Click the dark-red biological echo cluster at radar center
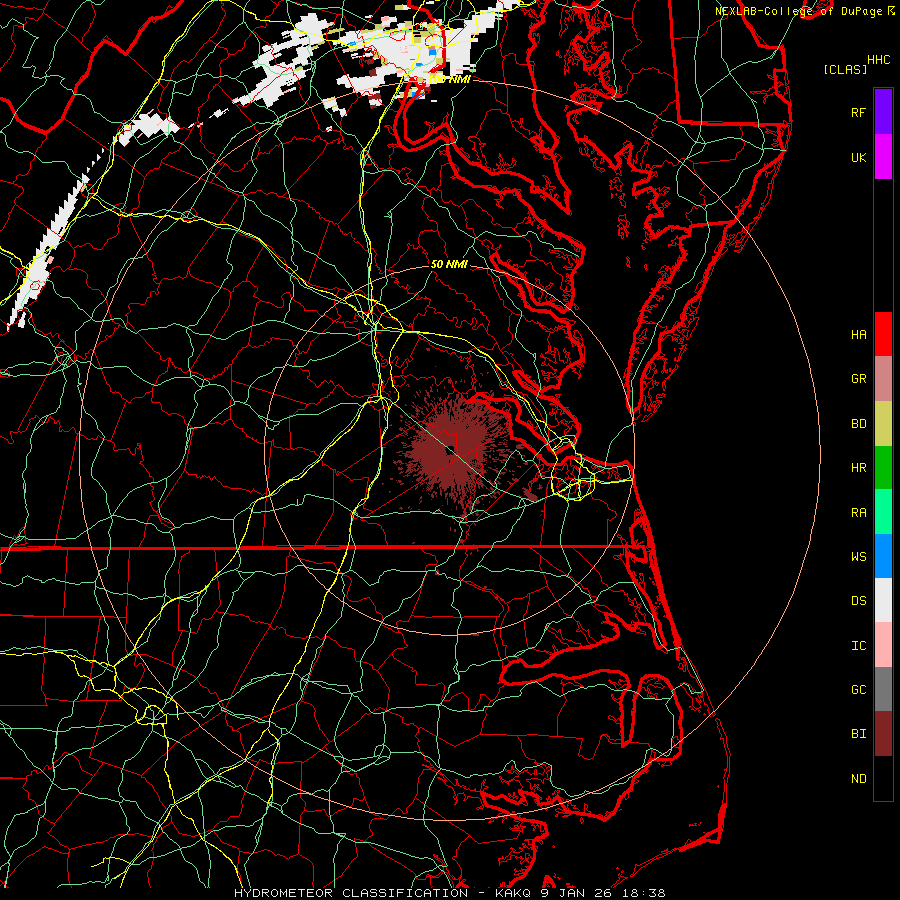 pos(451,451)
